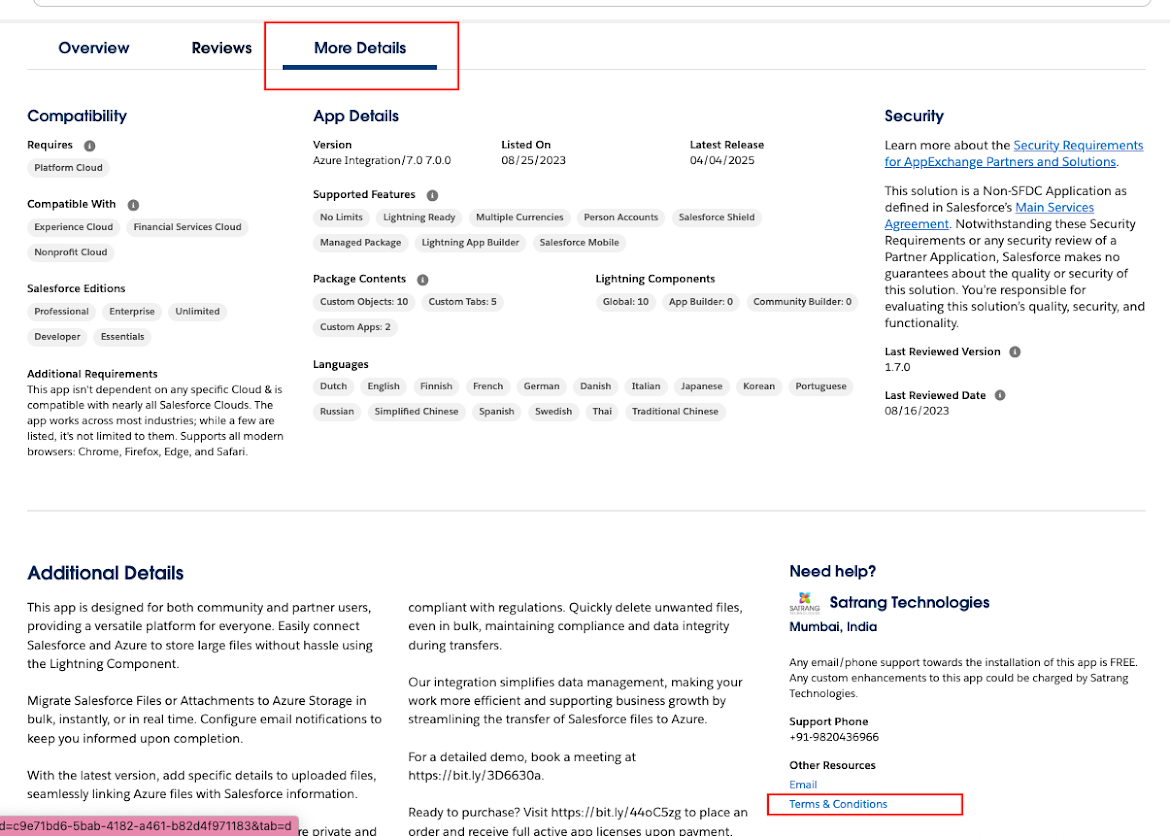Click the Experience Cloud tag
The image size is (1170, 836).
pos(74,227)
